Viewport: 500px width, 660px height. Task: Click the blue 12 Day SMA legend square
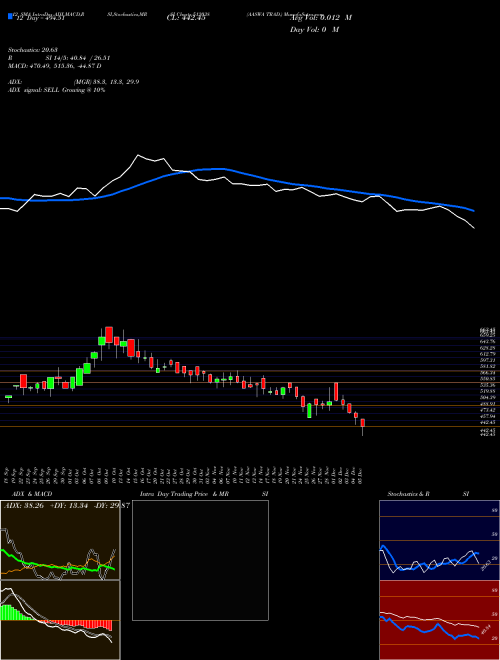pyautogui.click(x=10, y=16)
